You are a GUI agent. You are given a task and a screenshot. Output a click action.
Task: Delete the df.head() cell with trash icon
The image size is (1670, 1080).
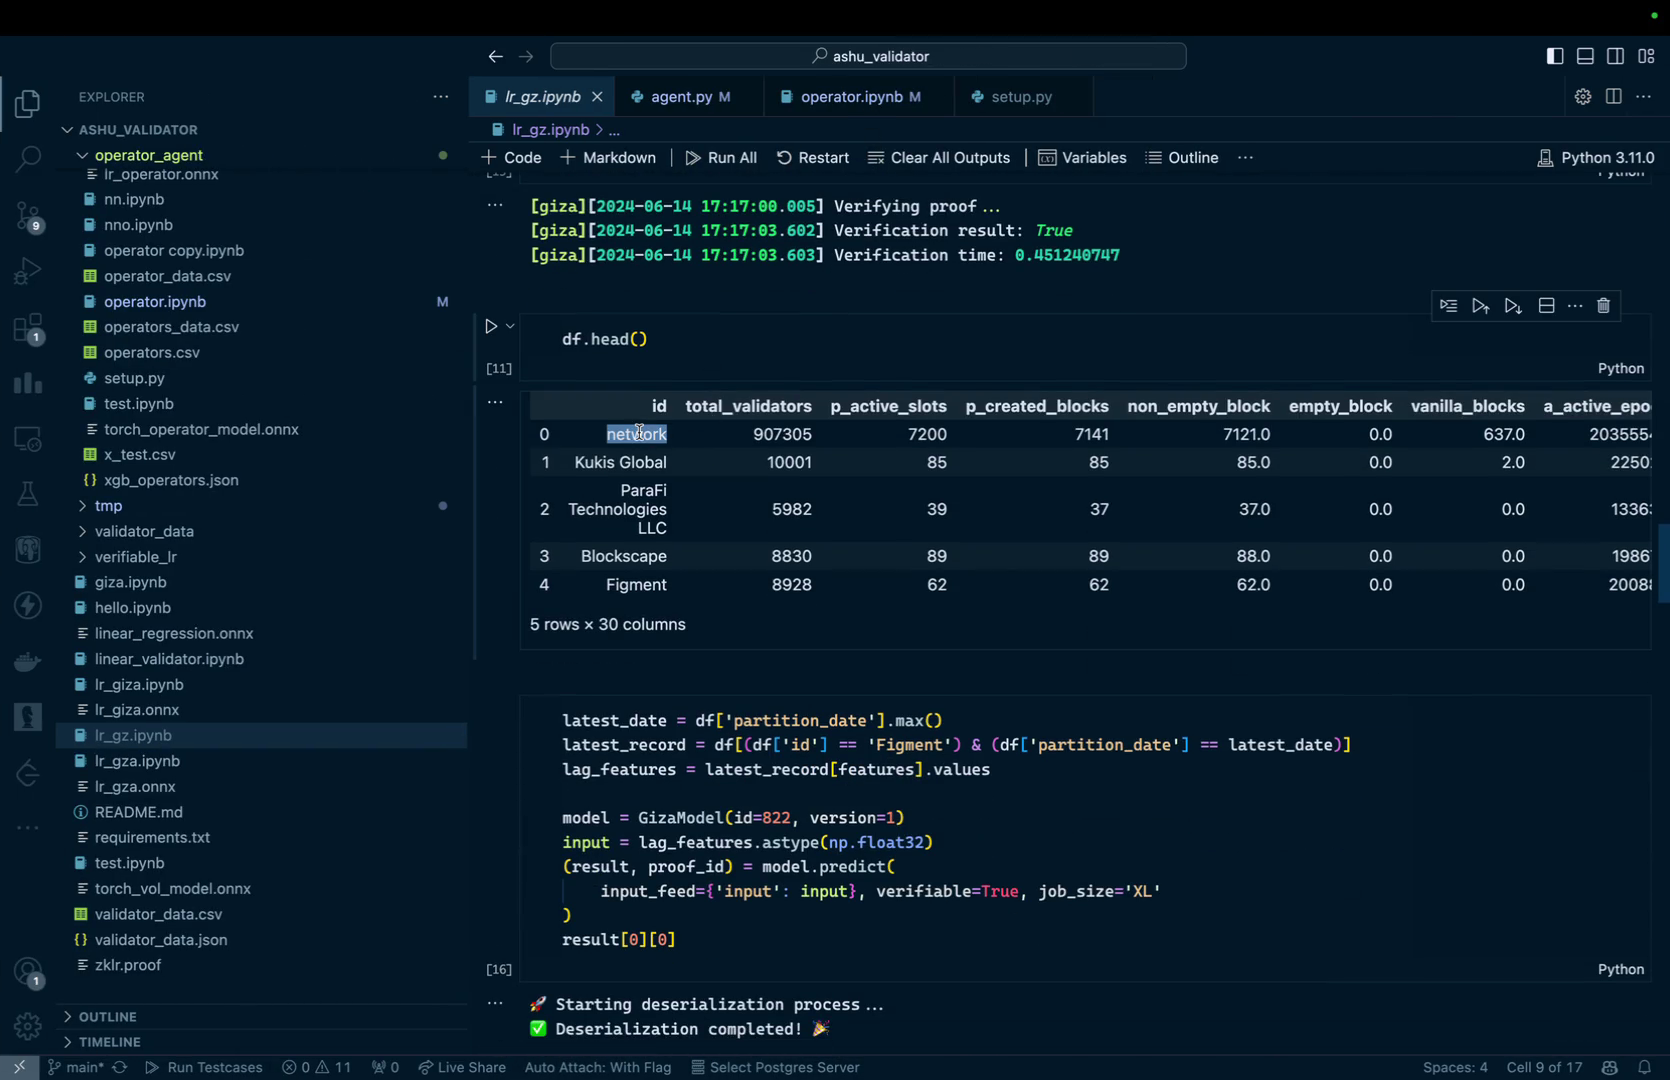coord(1603,306)
